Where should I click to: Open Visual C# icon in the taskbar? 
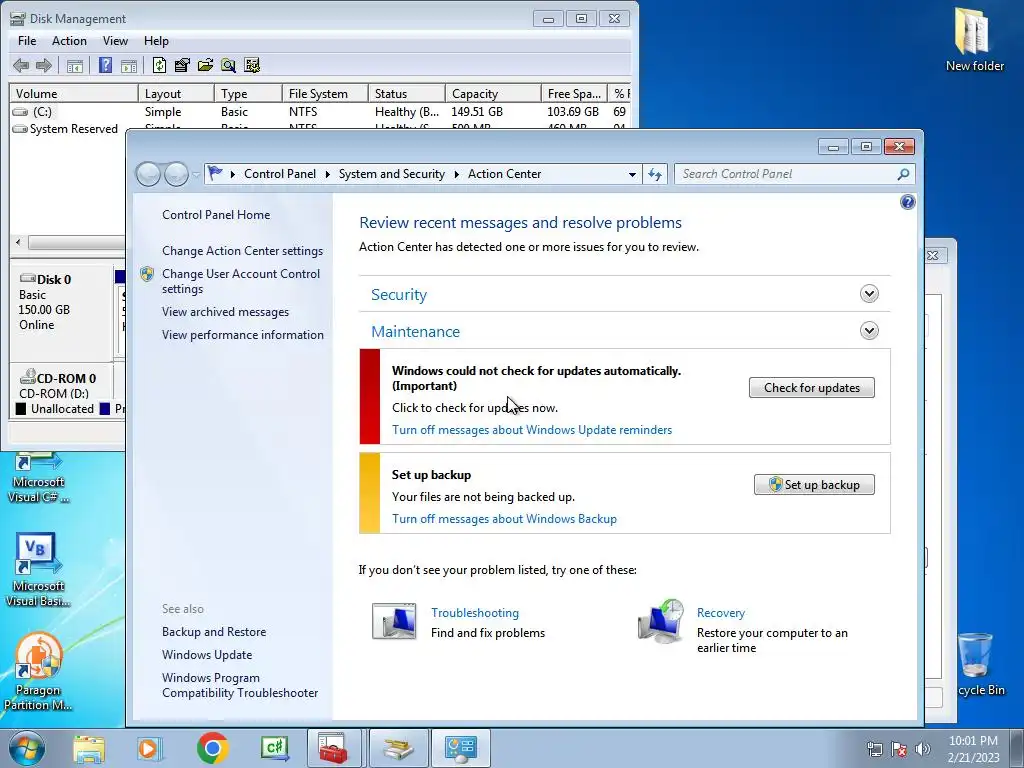(x=274, y=748)
